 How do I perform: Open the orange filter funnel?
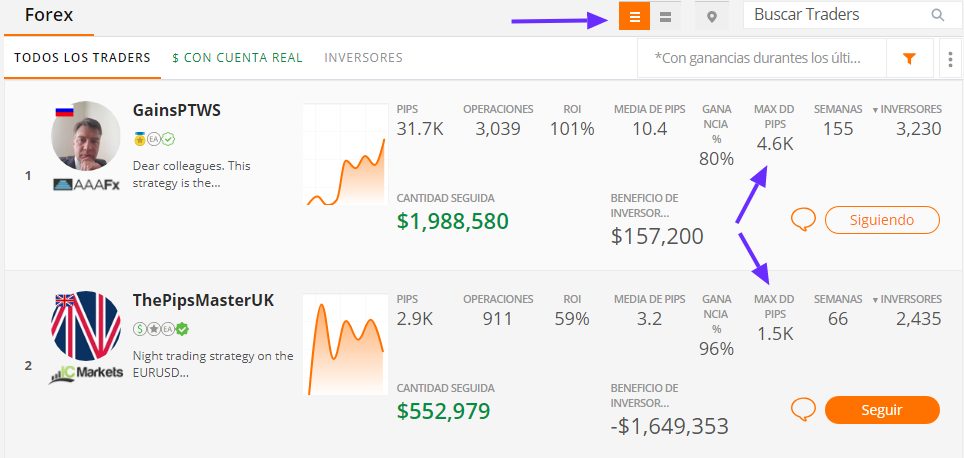pos(909,58)
